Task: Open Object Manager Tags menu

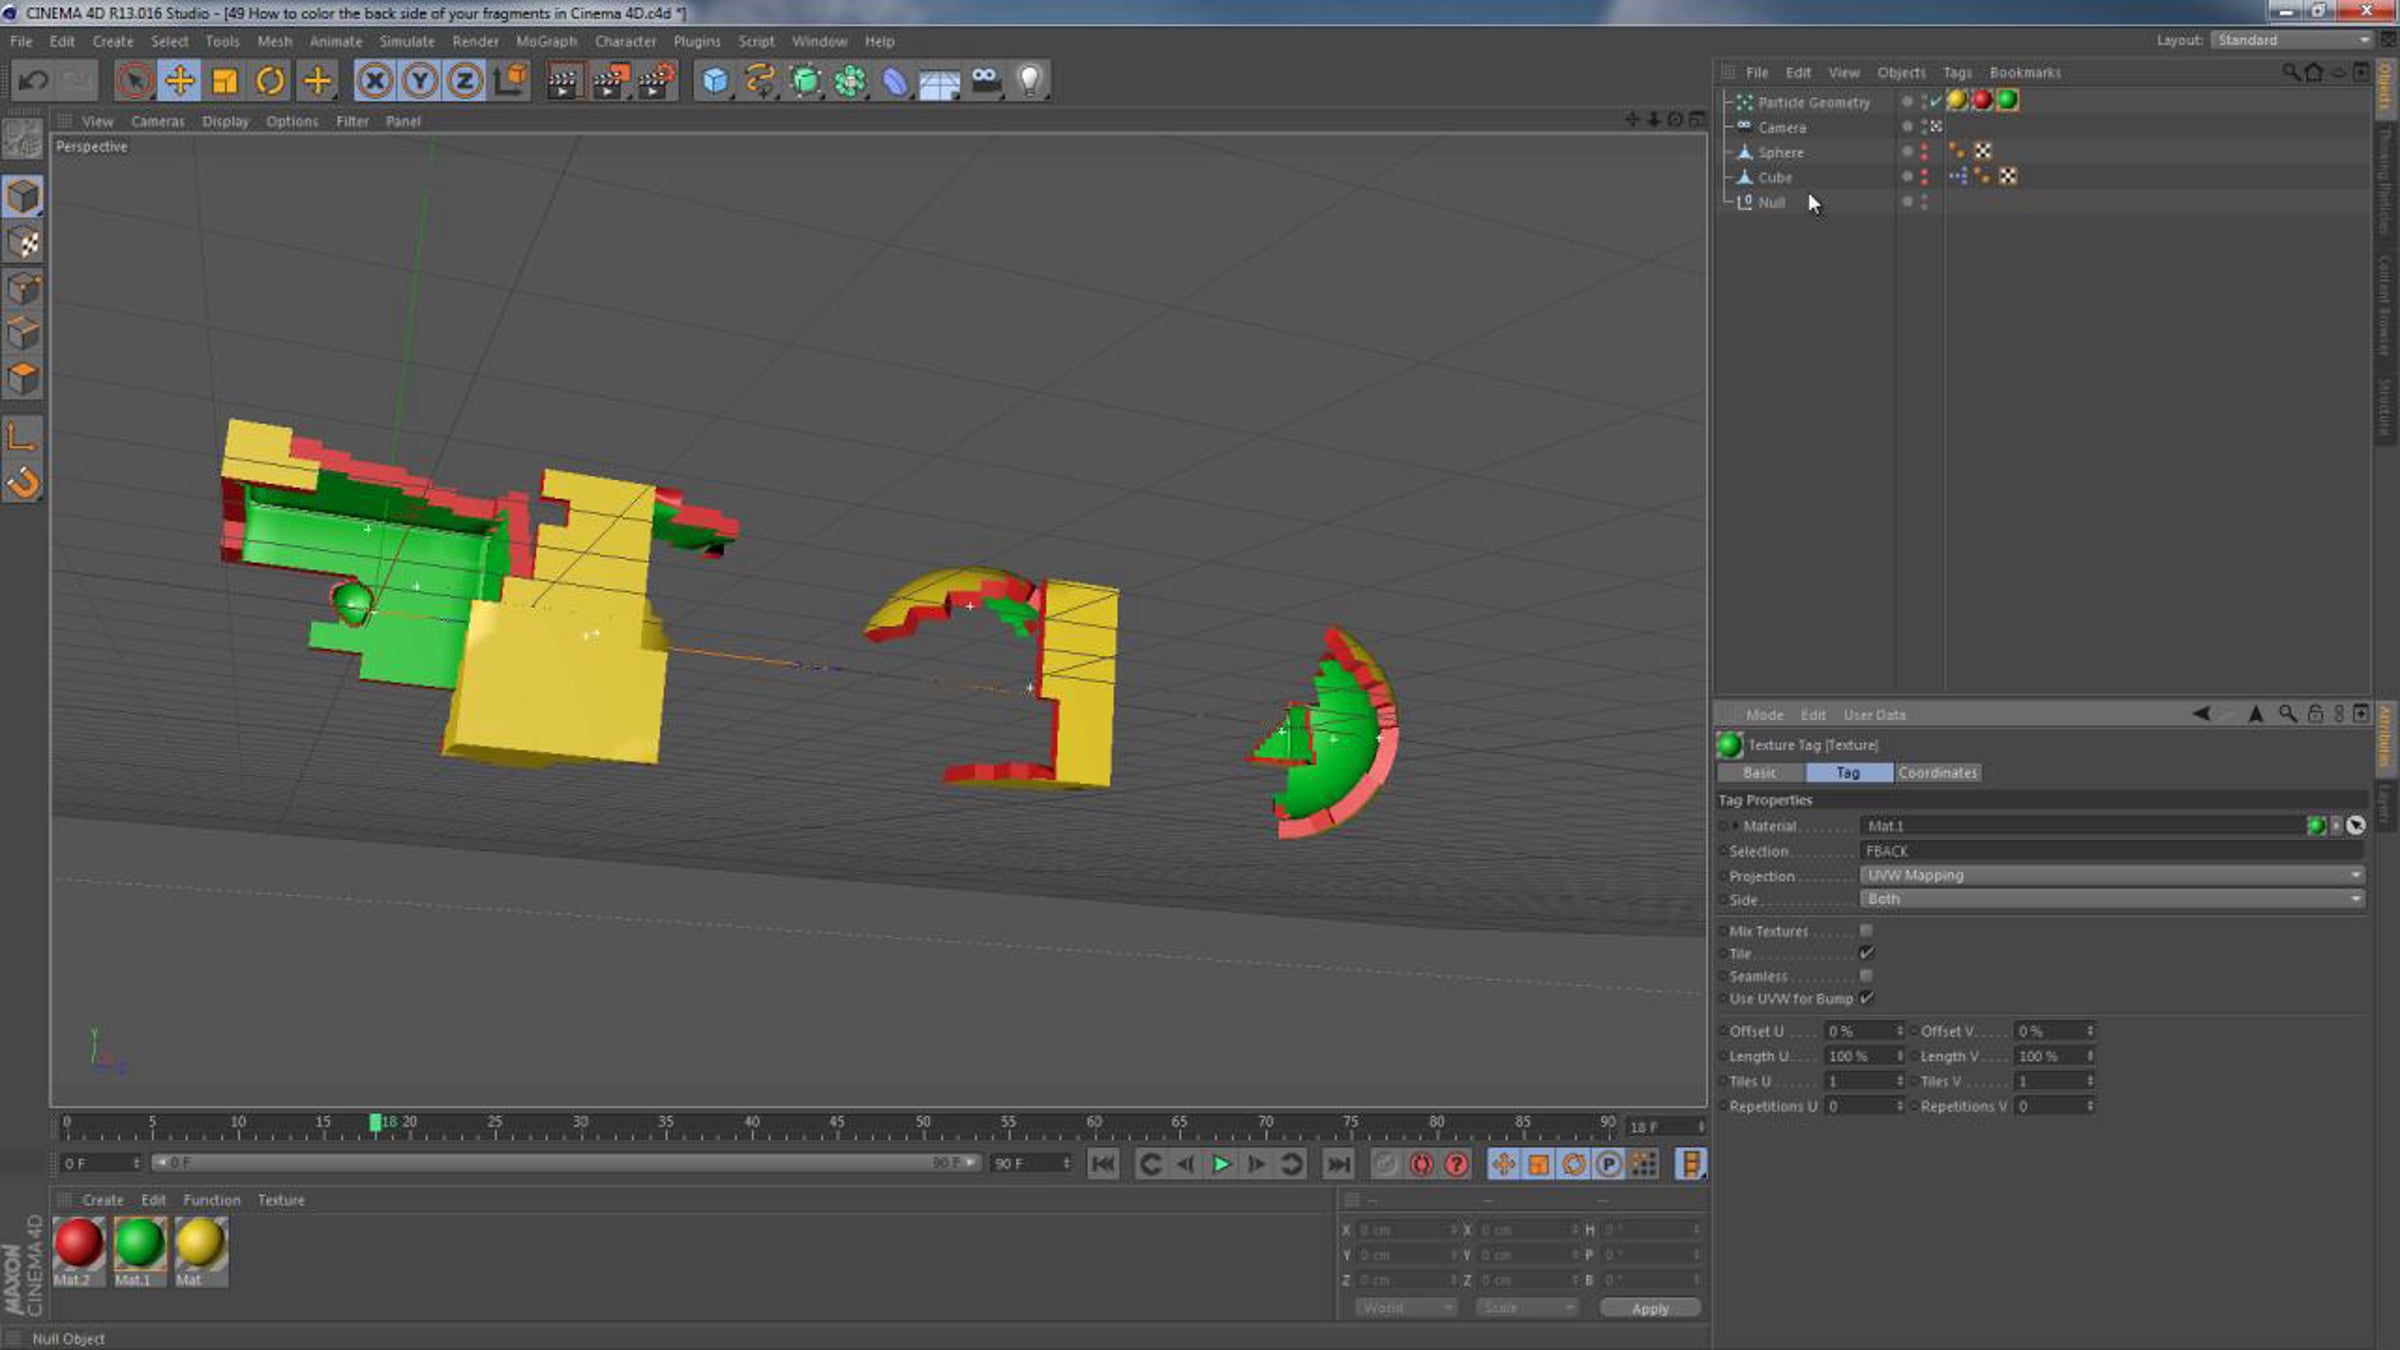Action: pyautogui.click(x=1956, y=72)
